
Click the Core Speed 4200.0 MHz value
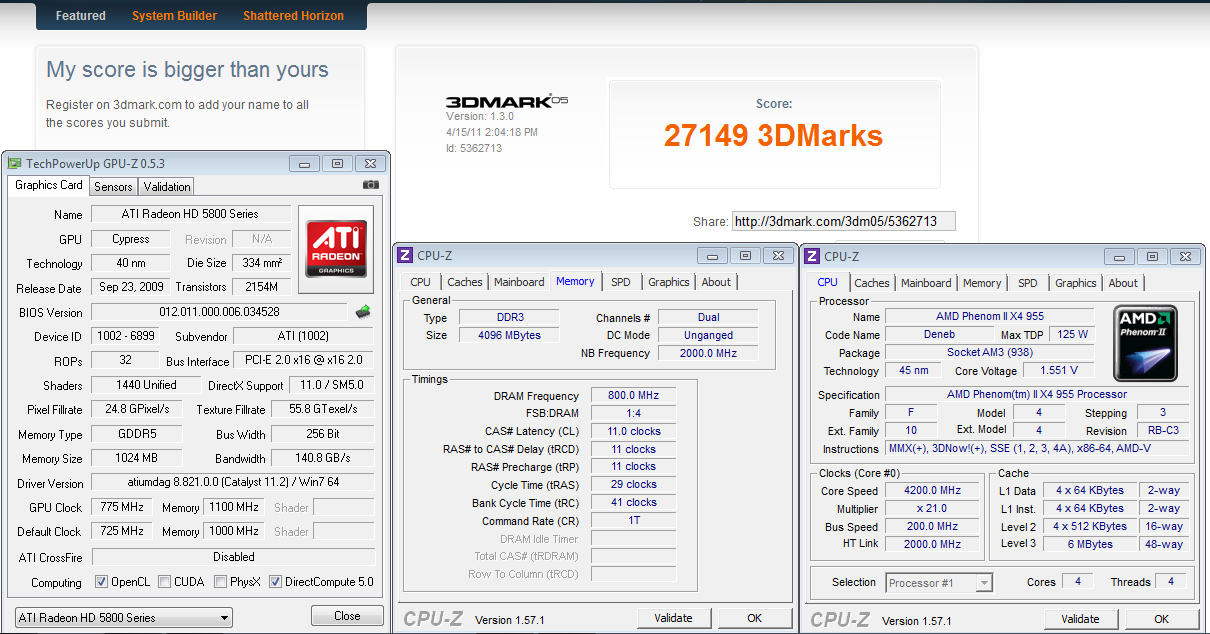[933, 491]
